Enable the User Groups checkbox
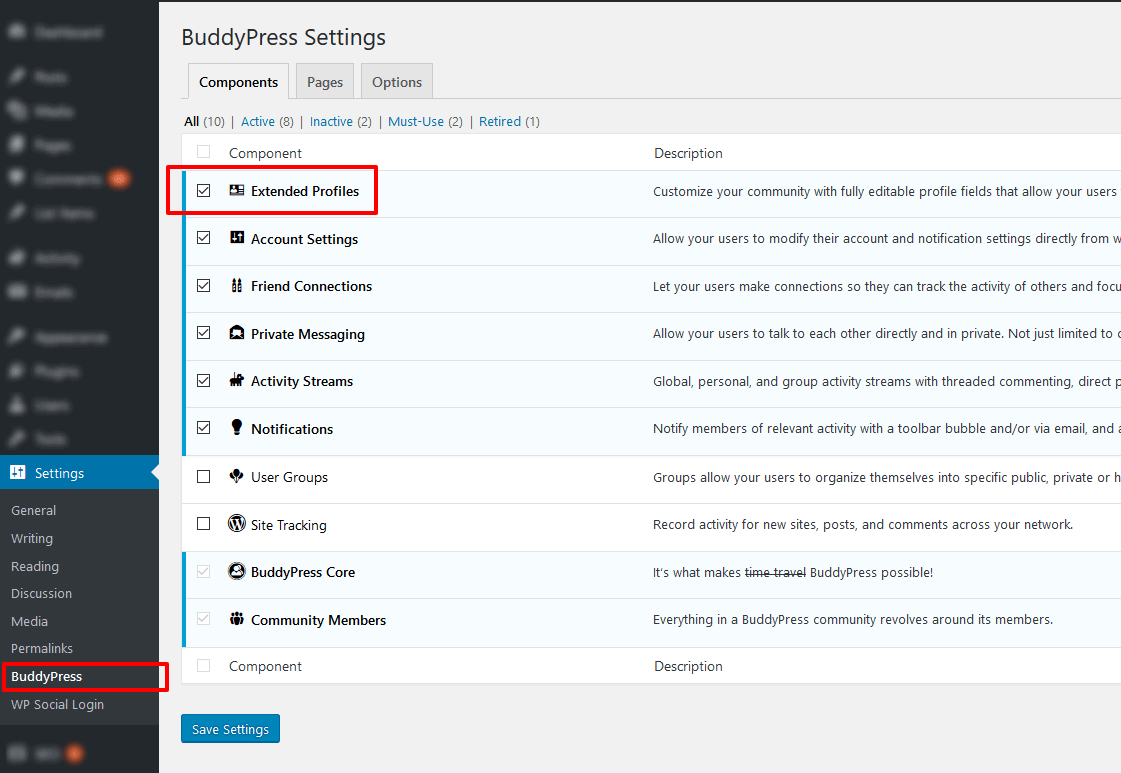 pos(204,476)
